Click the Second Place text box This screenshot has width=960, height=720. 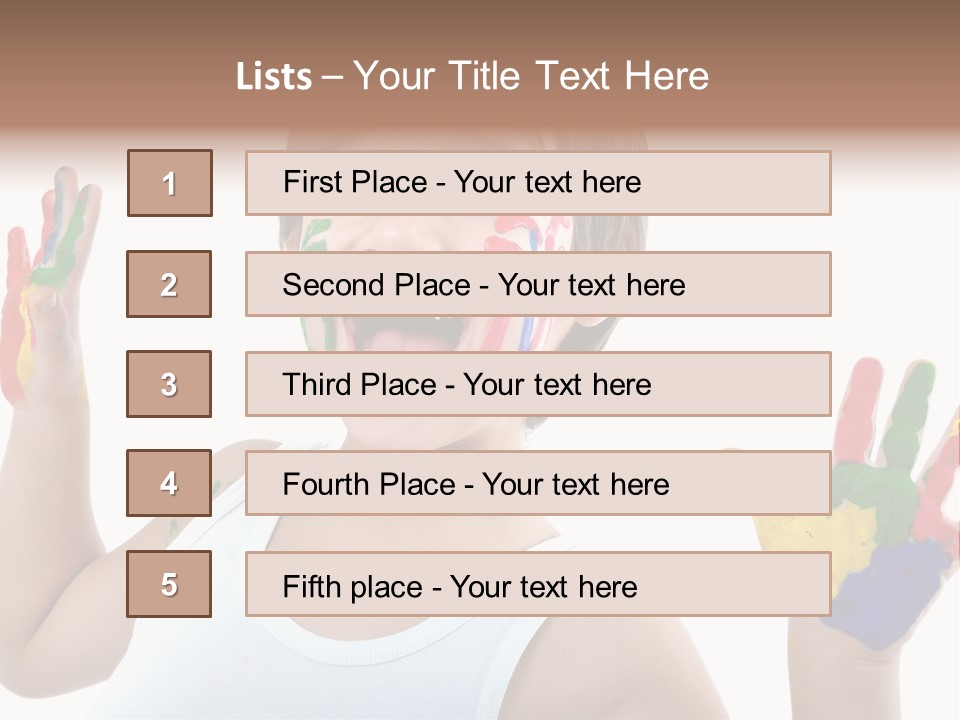pyautogui.click(x=538, y=284)
